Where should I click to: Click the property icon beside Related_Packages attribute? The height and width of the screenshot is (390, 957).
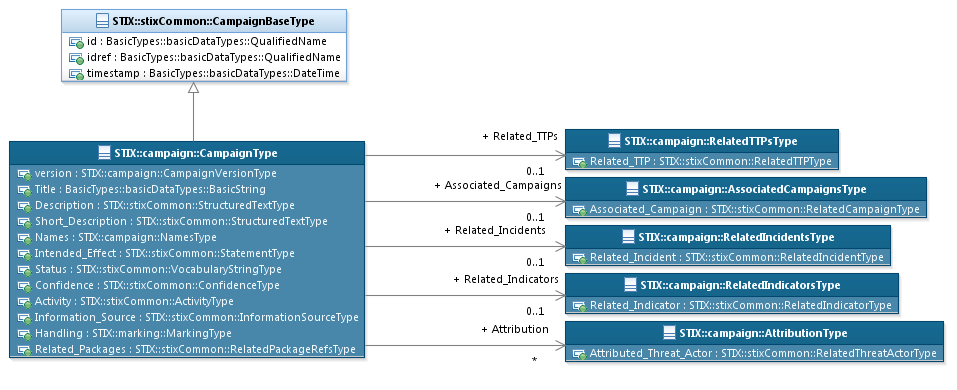(24, 350)
